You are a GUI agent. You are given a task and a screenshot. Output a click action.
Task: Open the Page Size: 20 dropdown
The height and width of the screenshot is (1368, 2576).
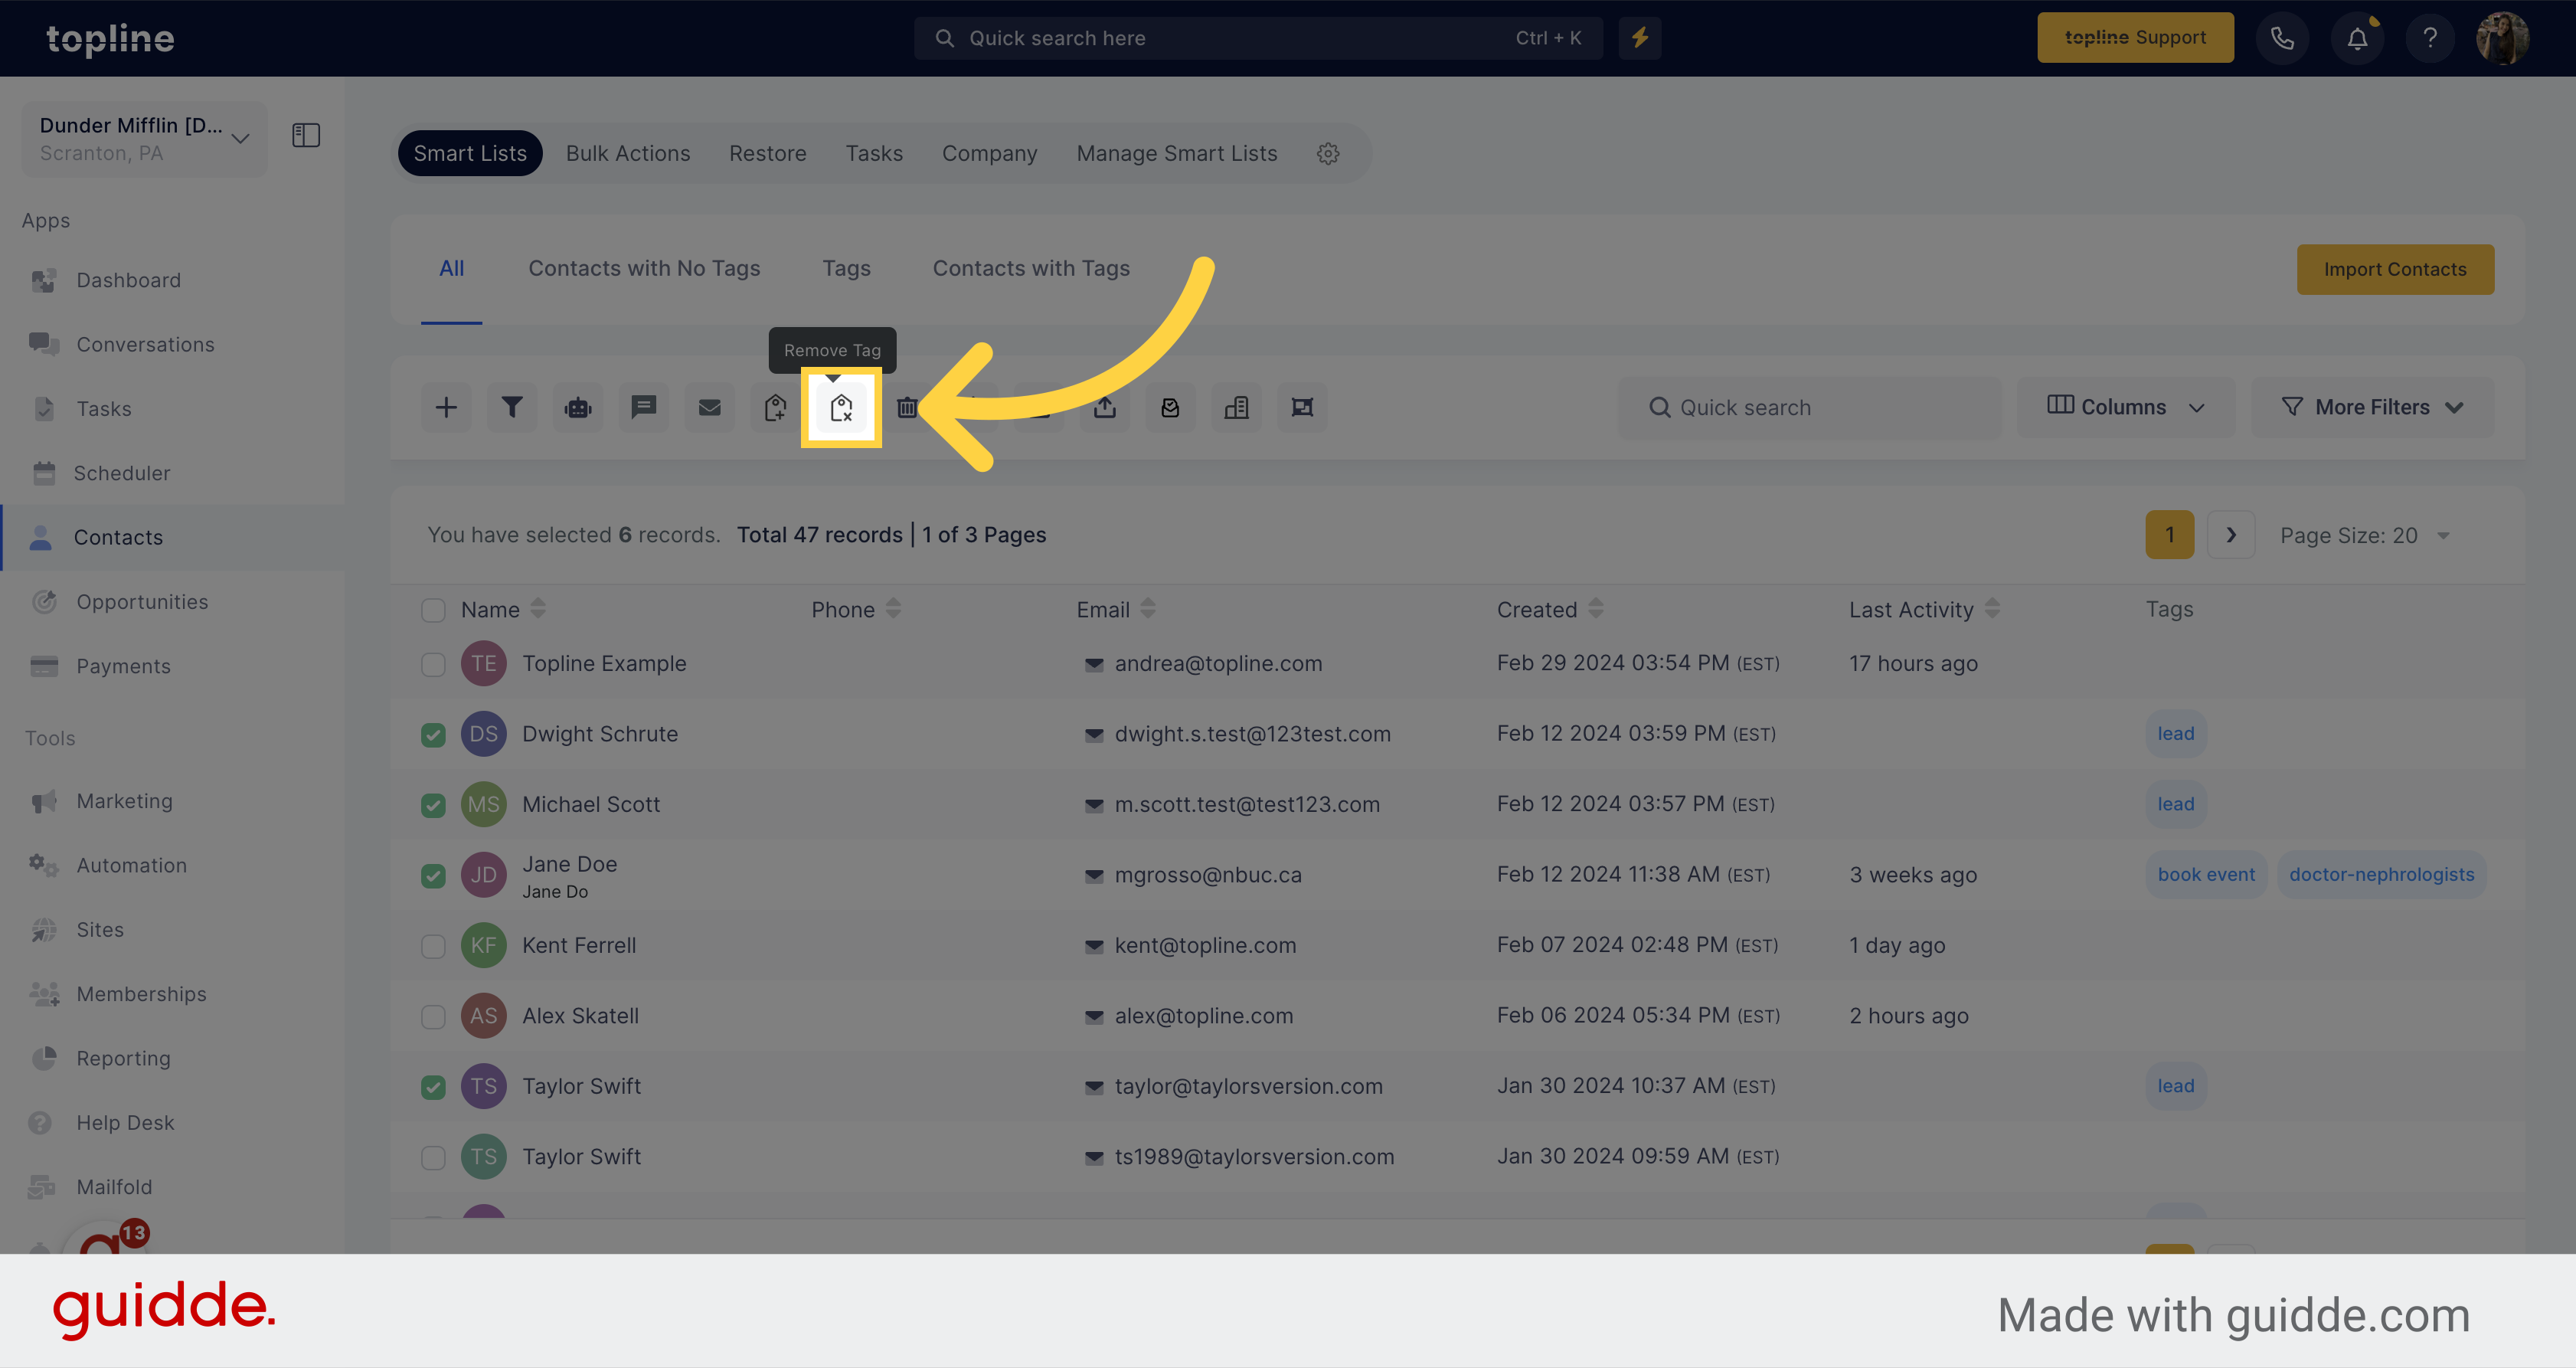(x=2364, y=536)
